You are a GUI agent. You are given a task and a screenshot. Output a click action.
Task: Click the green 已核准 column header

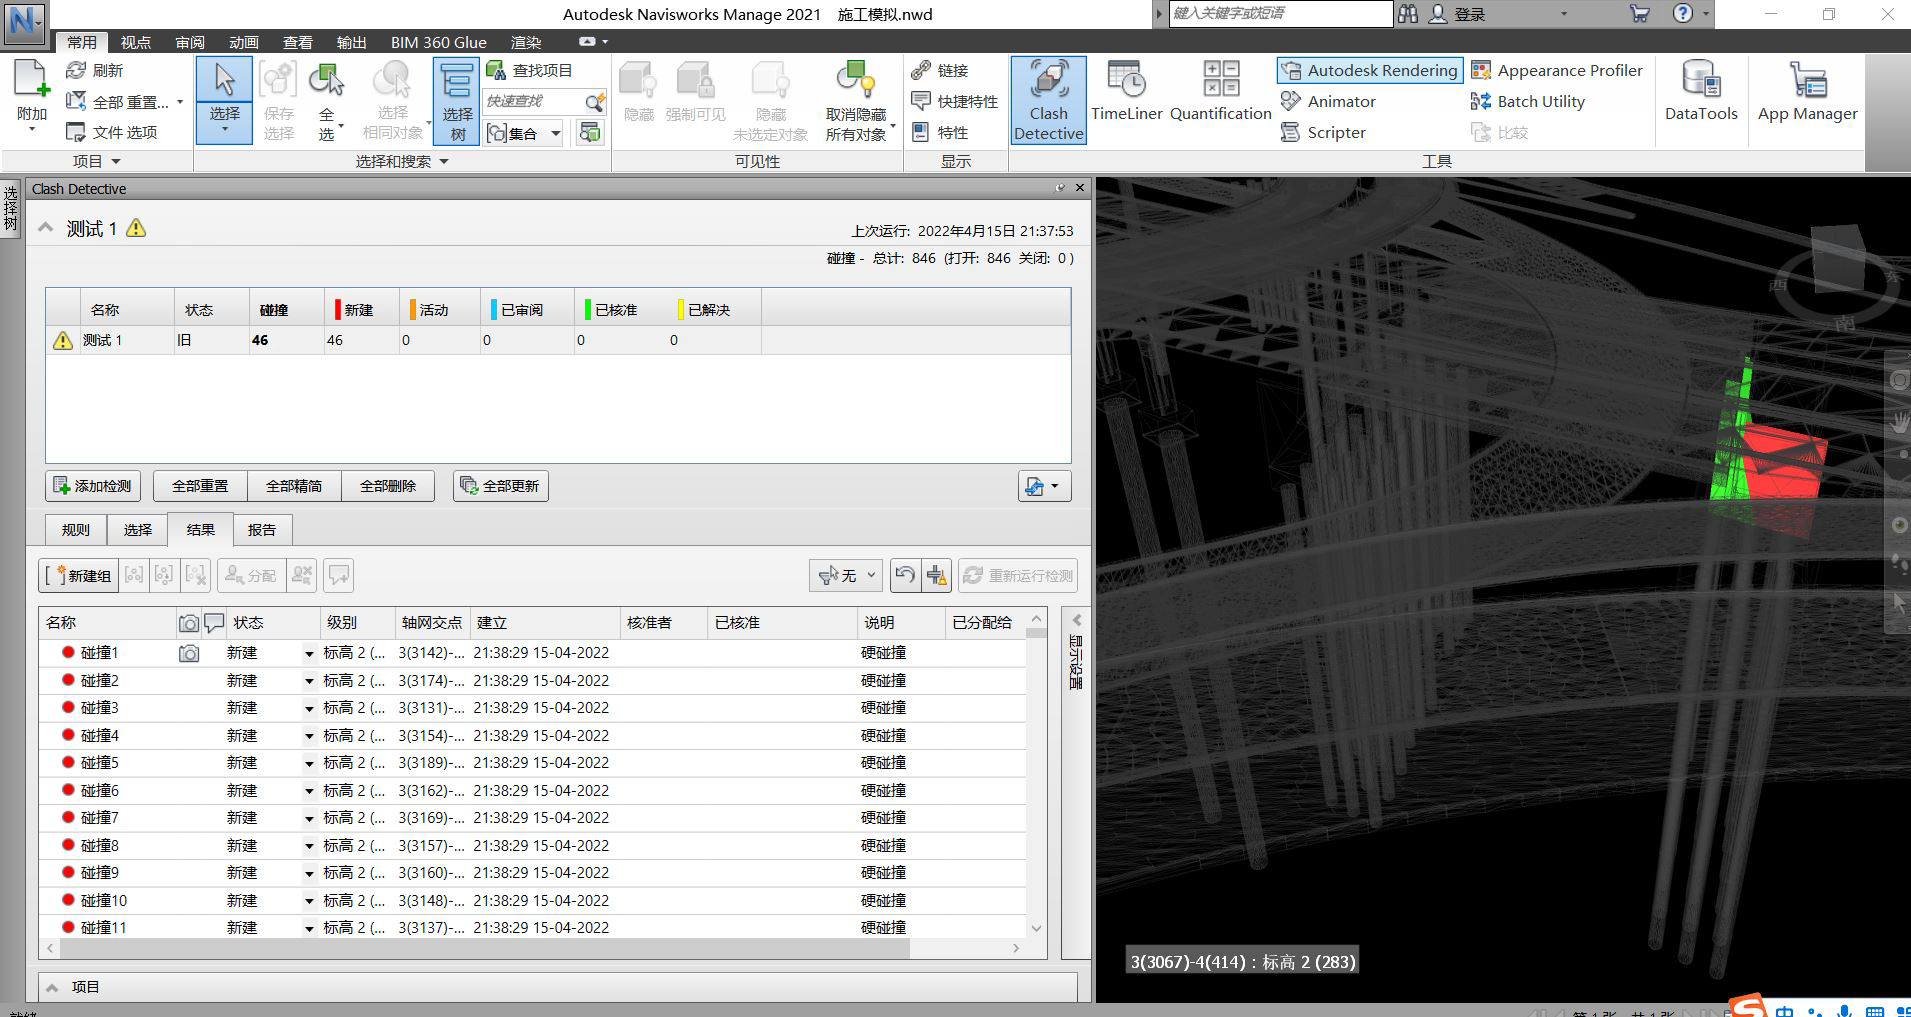point(620,310)
